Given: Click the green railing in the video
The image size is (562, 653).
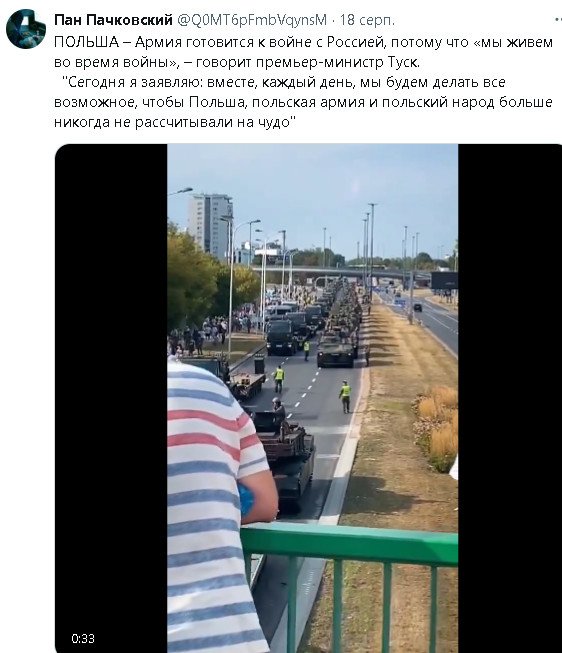Looking at the screenshot, I should [349, 583].
